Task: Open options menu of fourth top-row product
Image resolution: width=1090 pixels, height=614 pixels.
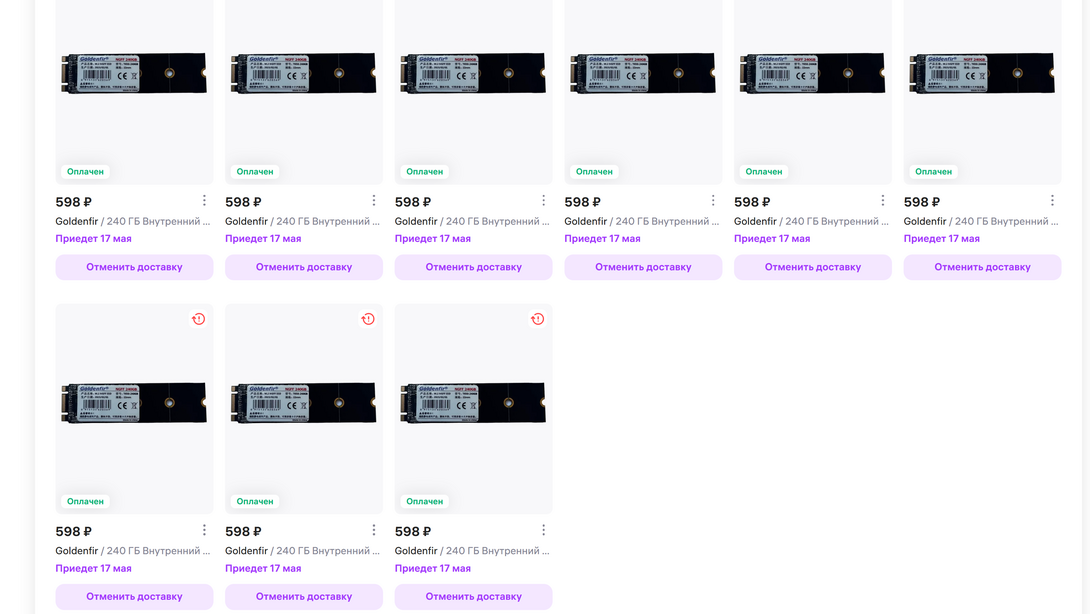Action: (713, 201)
